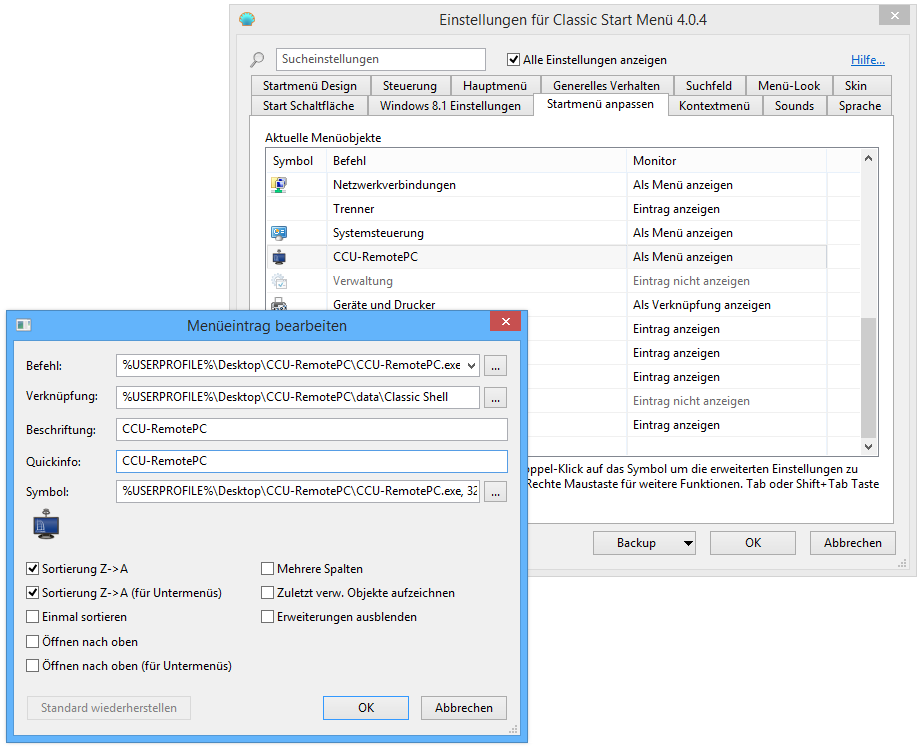Switch to Kontextmenü tab
Image resolution: width=923 pixels, height=749 pixels.
(715, 106)
